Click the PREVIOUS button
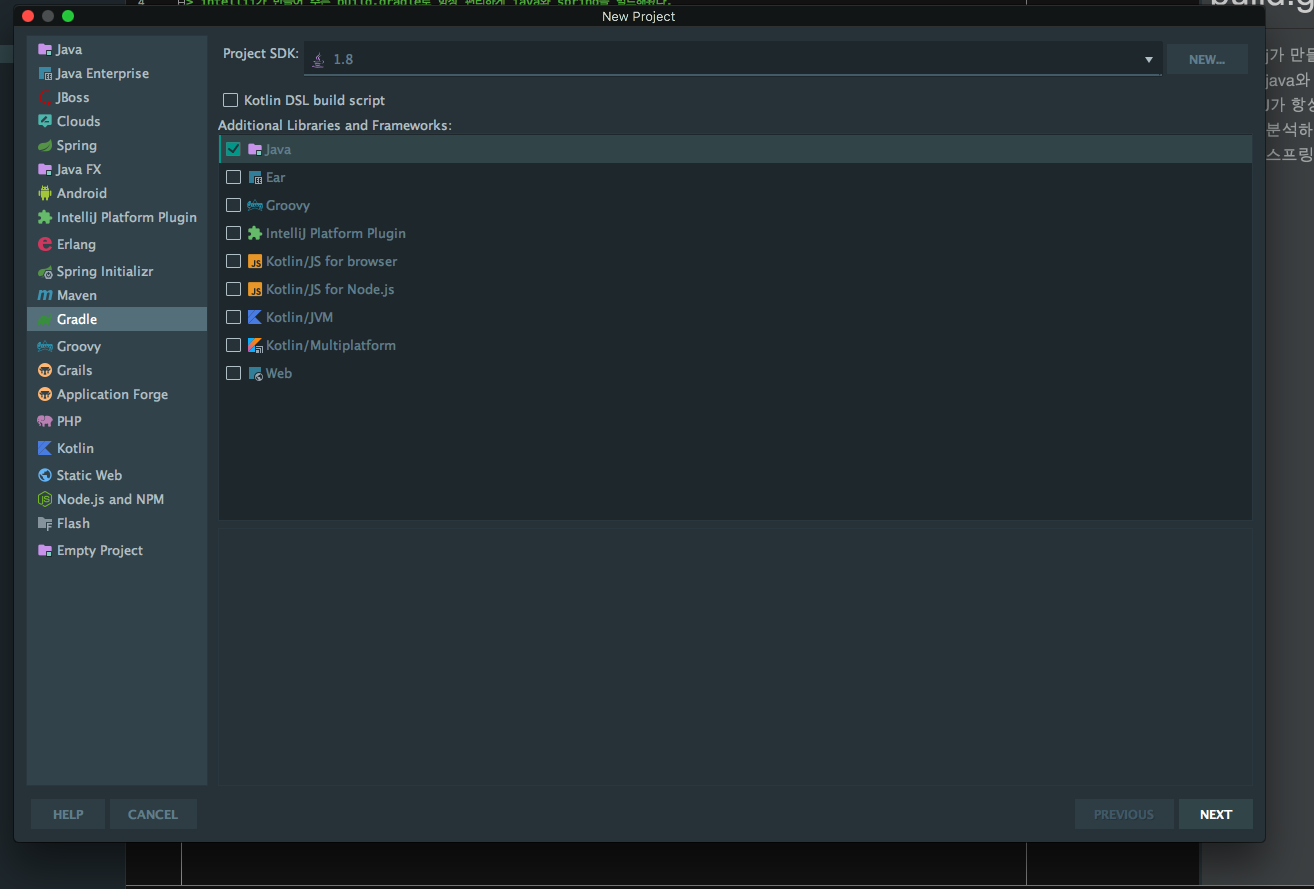The image size is (1314, 889). 1124,814
